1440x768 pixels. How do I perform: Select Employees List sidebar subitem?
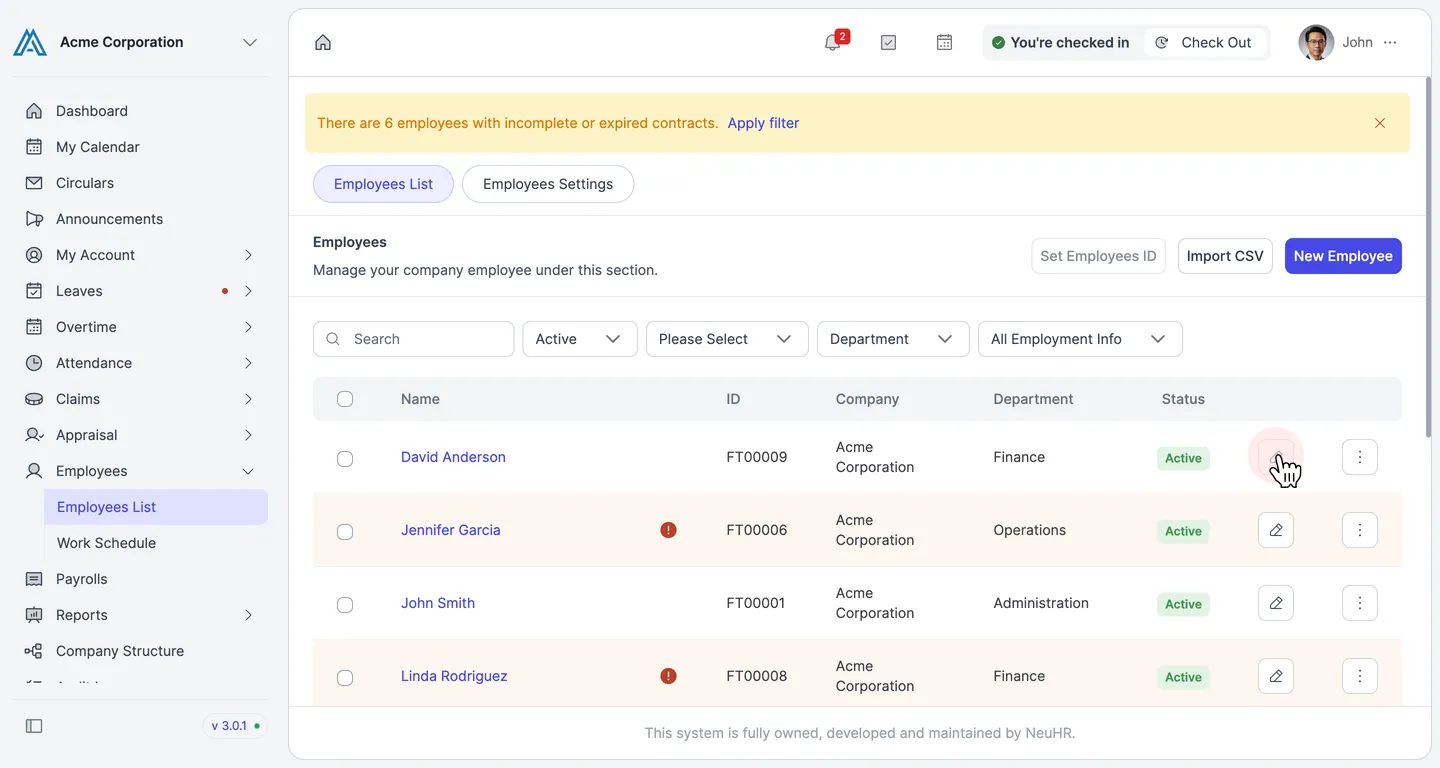click(156, 507)
